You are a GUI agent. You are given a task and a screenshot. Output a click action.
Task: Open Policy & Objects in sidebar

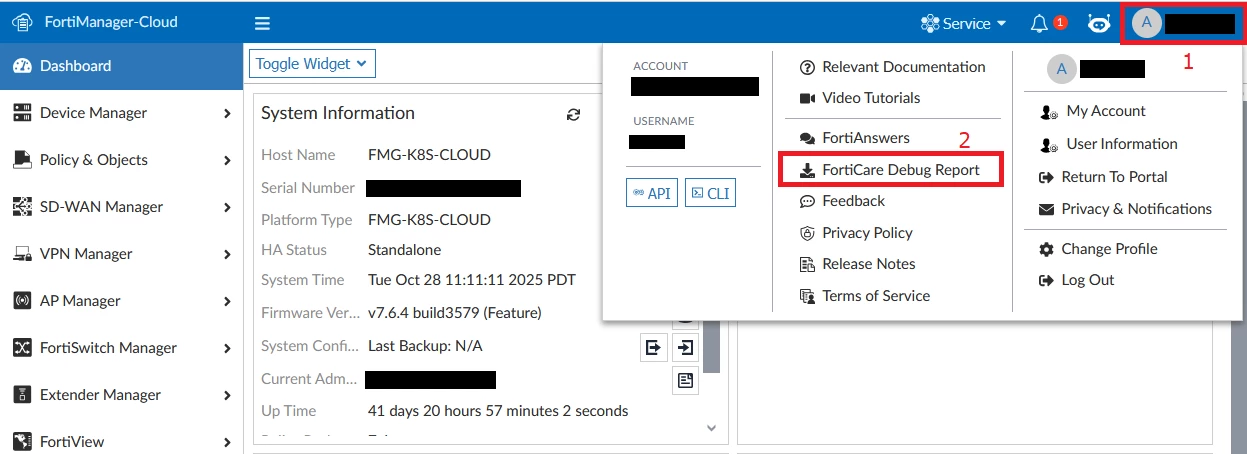coord(121,160)
